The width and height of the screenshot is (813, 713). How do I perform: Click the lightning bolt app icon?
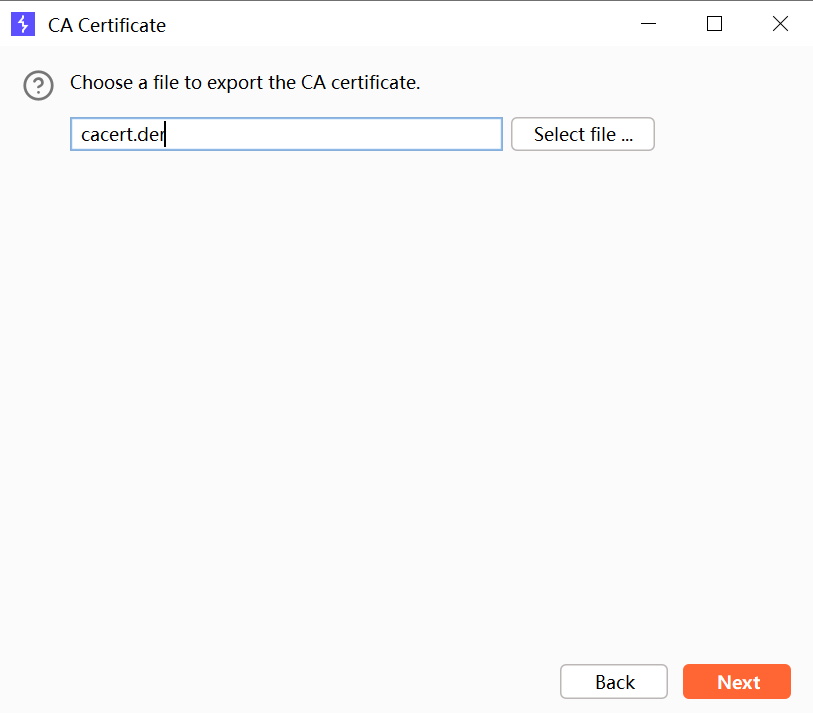click(x=22, y=25)
